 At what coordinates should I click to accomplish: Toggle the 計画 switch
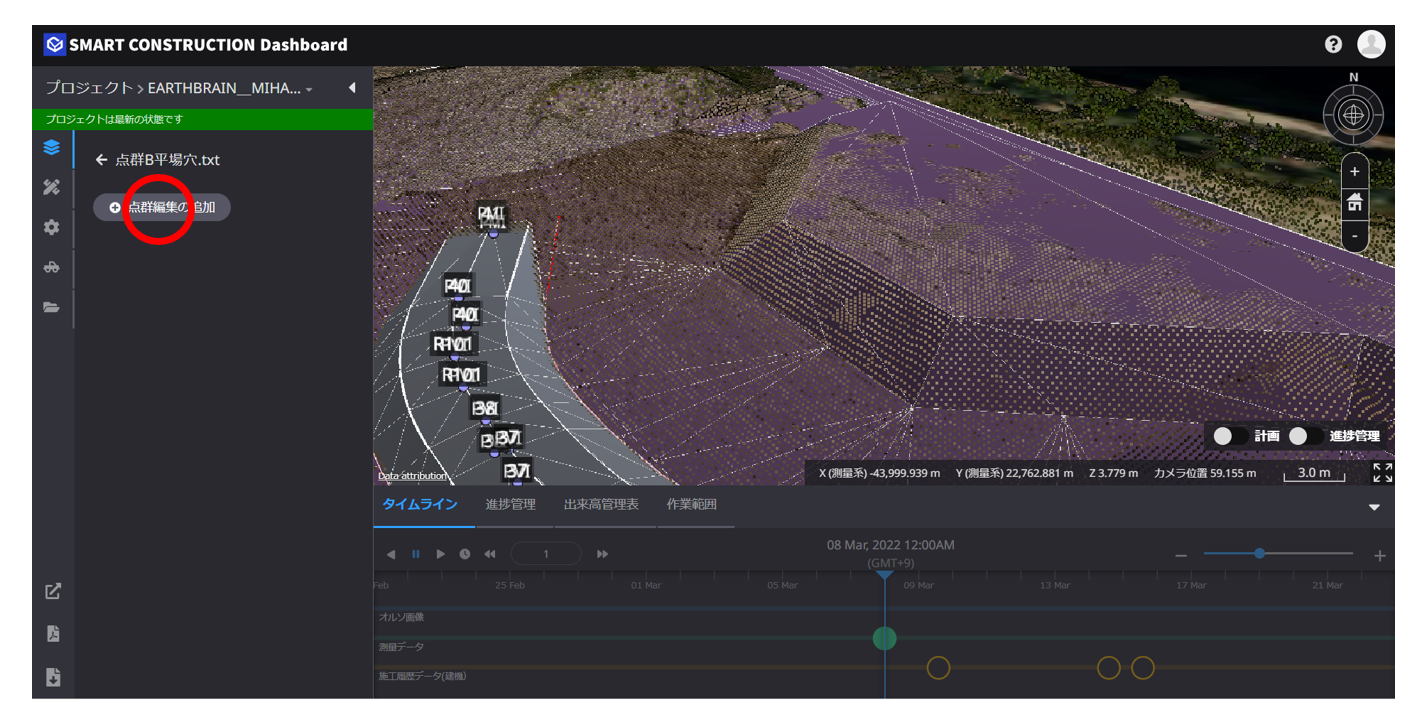coord(1229,436)
